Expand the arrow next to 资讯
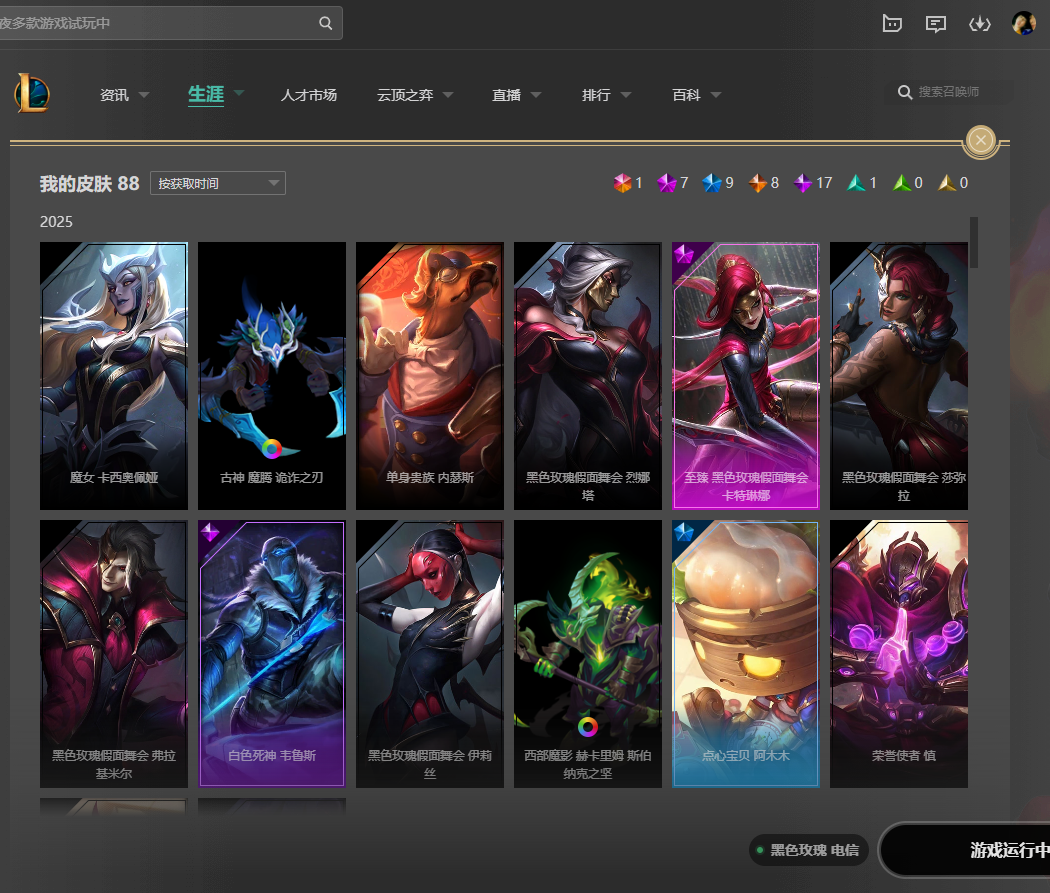This screenshot has width=1050, height=893. tap(144, 95)
